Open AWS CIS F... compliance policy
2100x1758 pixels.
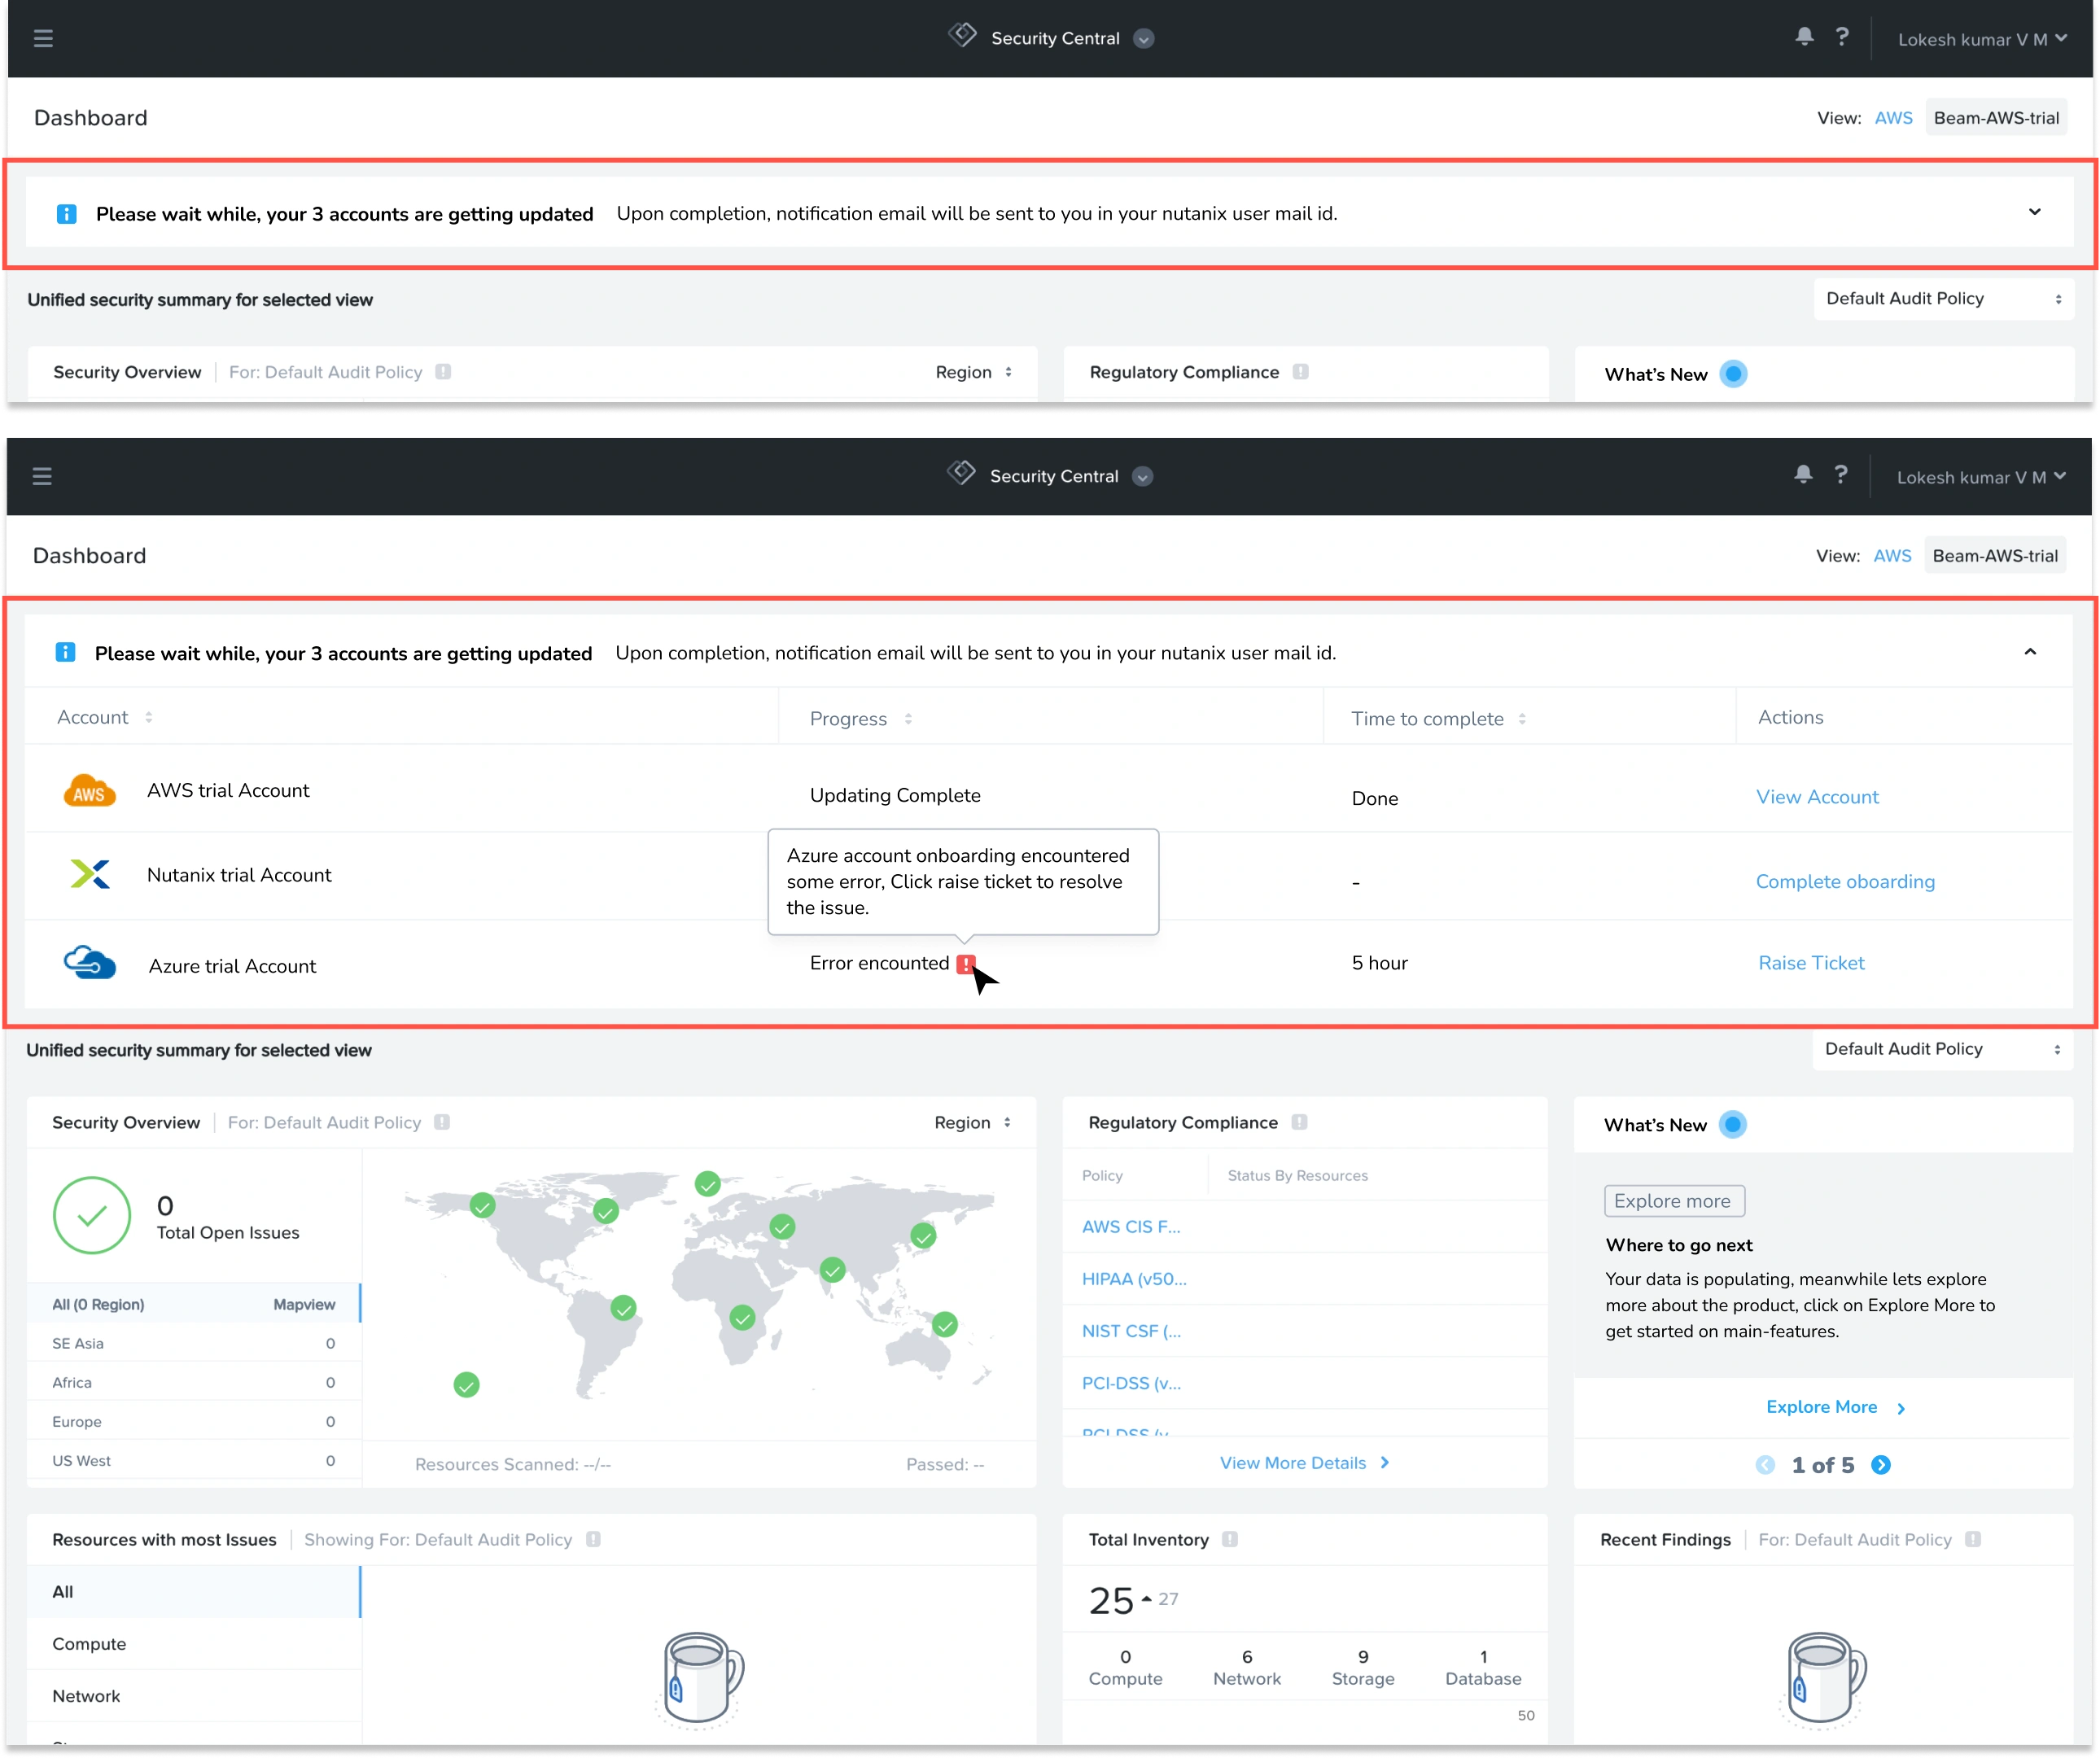click(1131, 1227)
